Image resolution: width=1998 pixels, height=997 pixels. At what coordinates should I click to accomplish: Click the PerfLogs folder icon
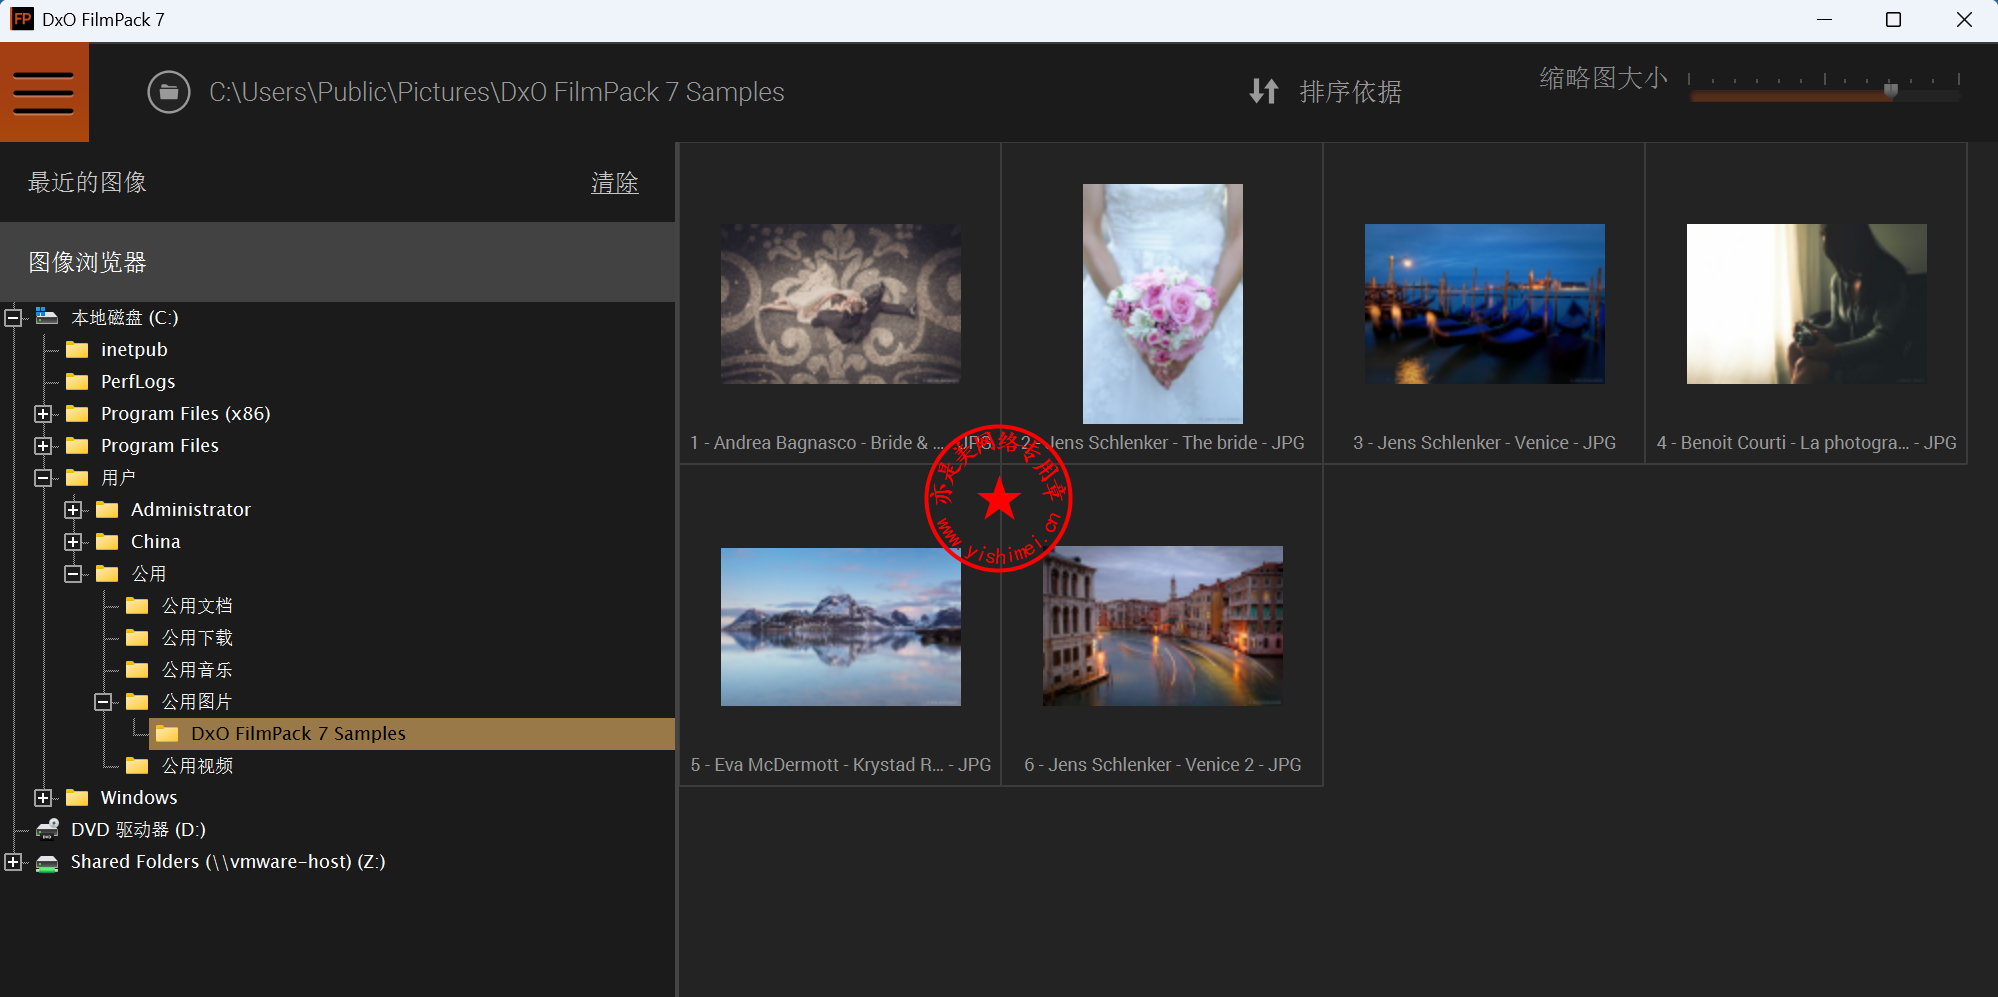[77, 382]
